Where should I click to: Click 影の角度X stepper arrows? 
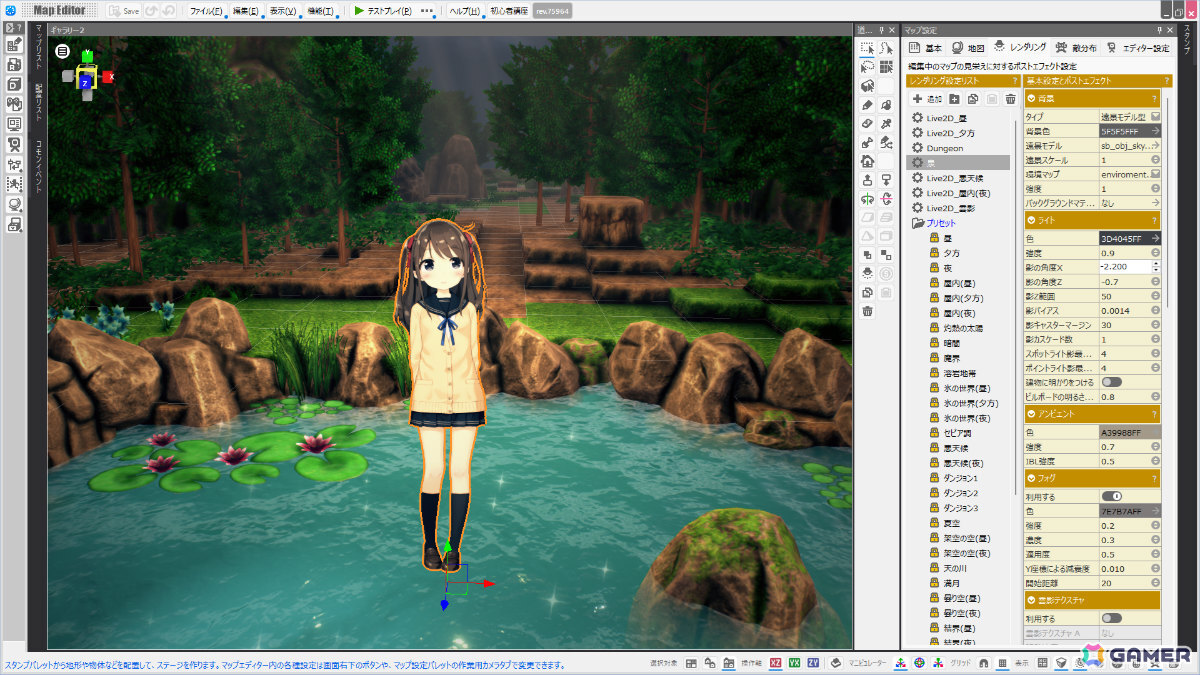1156,267
